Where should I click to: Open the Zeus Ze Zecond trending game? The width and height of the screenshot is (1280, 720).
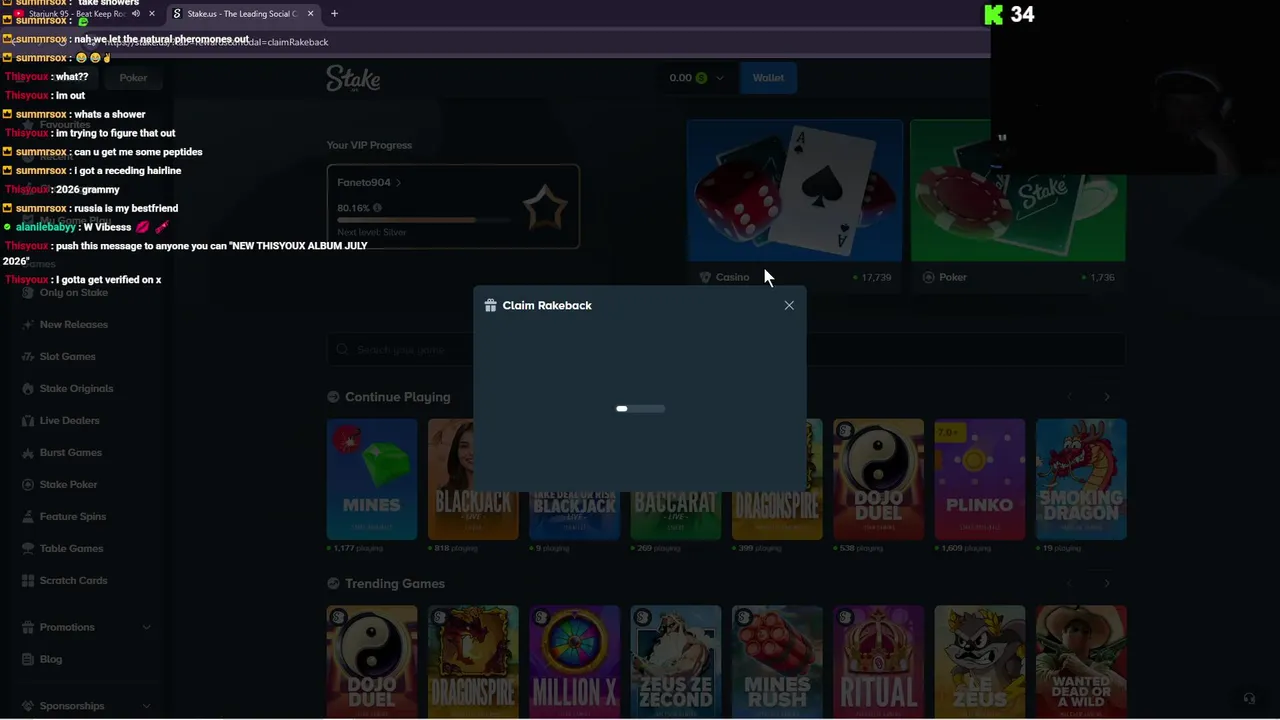tap(675, 662)
